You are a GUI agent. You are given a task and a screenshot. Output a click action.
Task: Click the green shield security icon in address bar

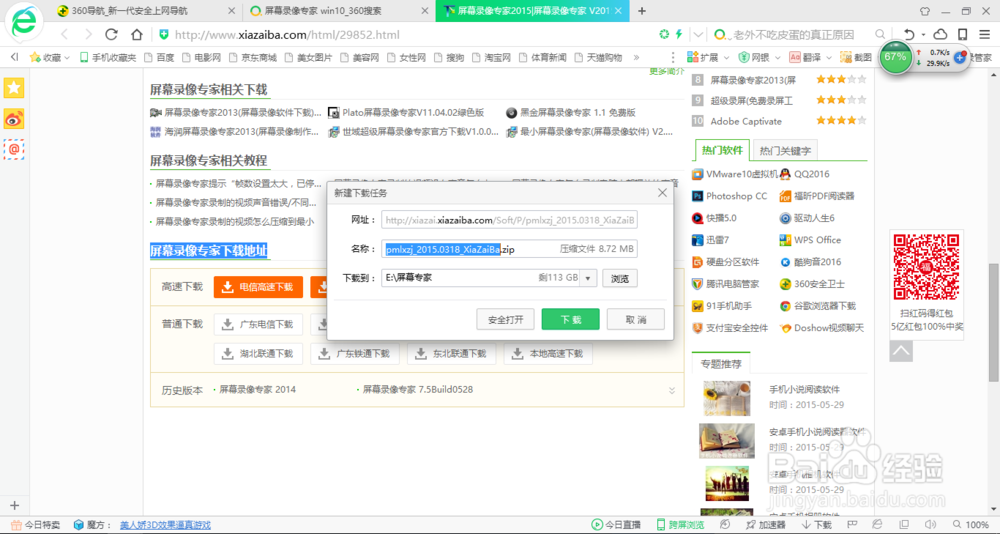tap(164, 34)
